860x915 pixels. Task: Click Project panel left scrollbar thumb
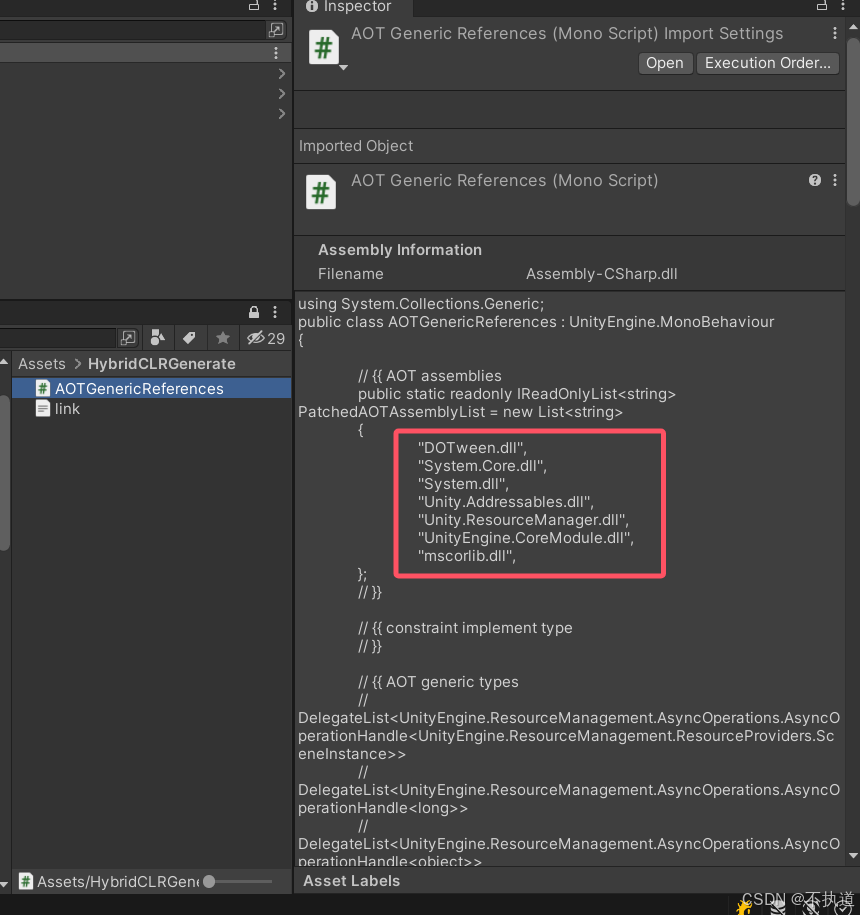pyautogui.click(x=5, y=473)
